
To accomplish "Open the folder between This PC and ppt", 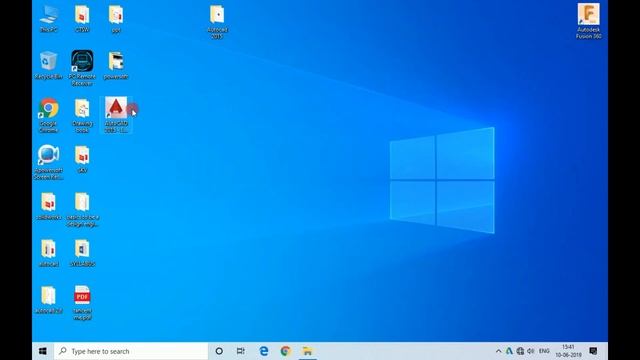I will pos(82,18).
